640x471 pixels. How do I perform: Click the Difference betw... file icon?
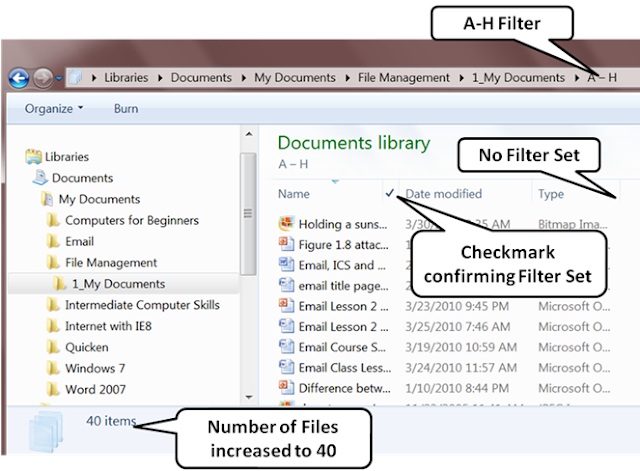[x=287, y=387]
